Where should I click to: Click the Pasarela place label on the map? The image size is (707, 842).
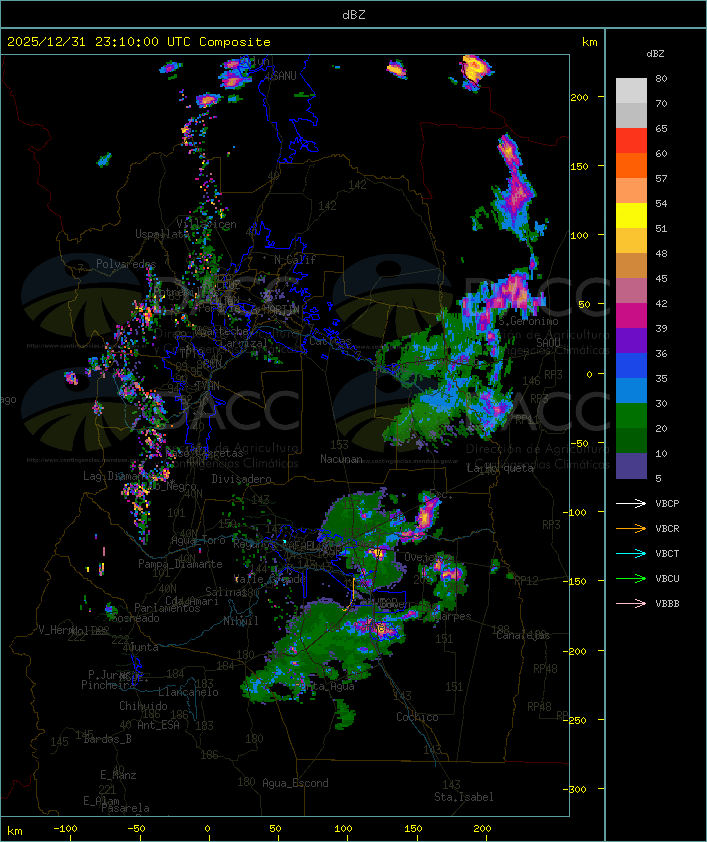point(125,808)
